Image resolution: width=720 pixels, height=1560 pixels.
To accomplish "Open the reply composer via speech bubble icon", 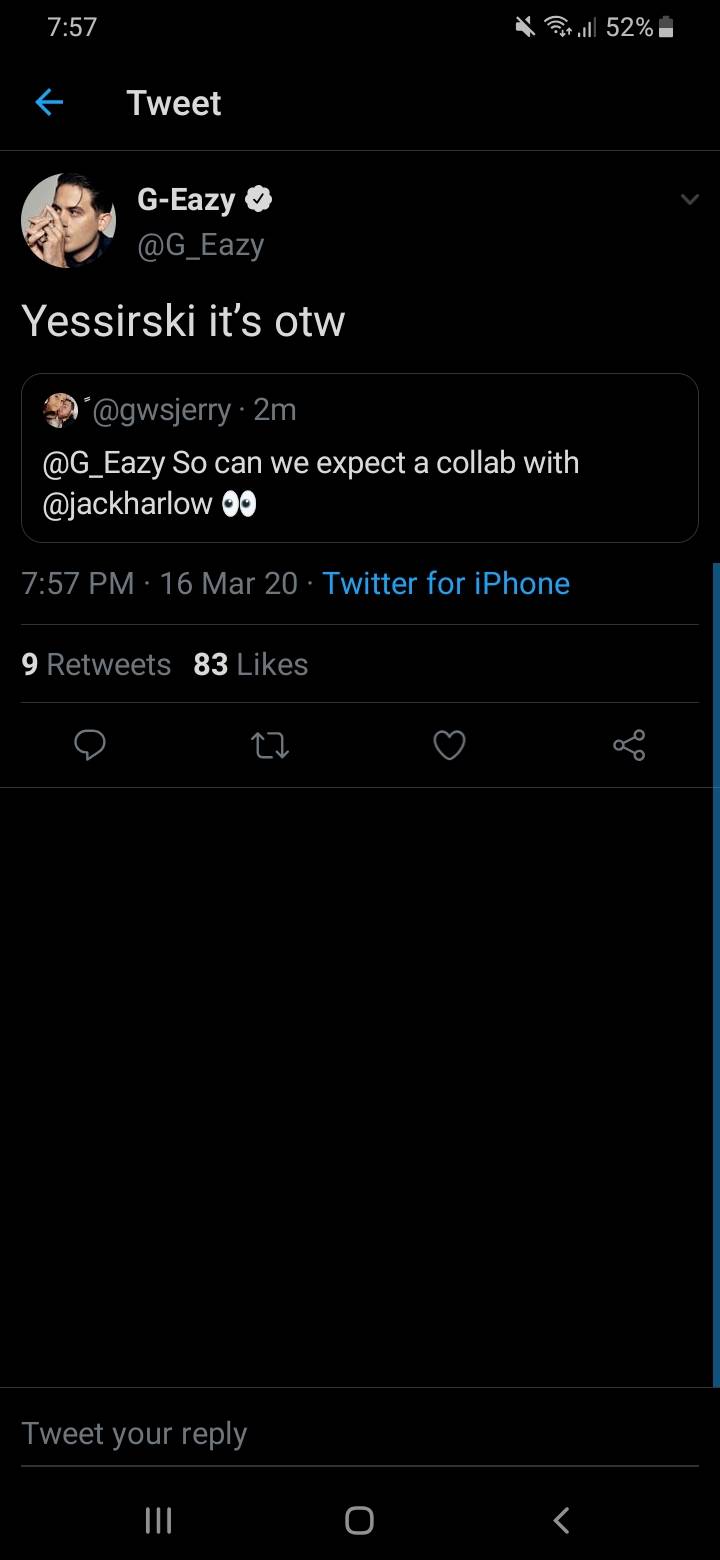I will tap(90, 745).
